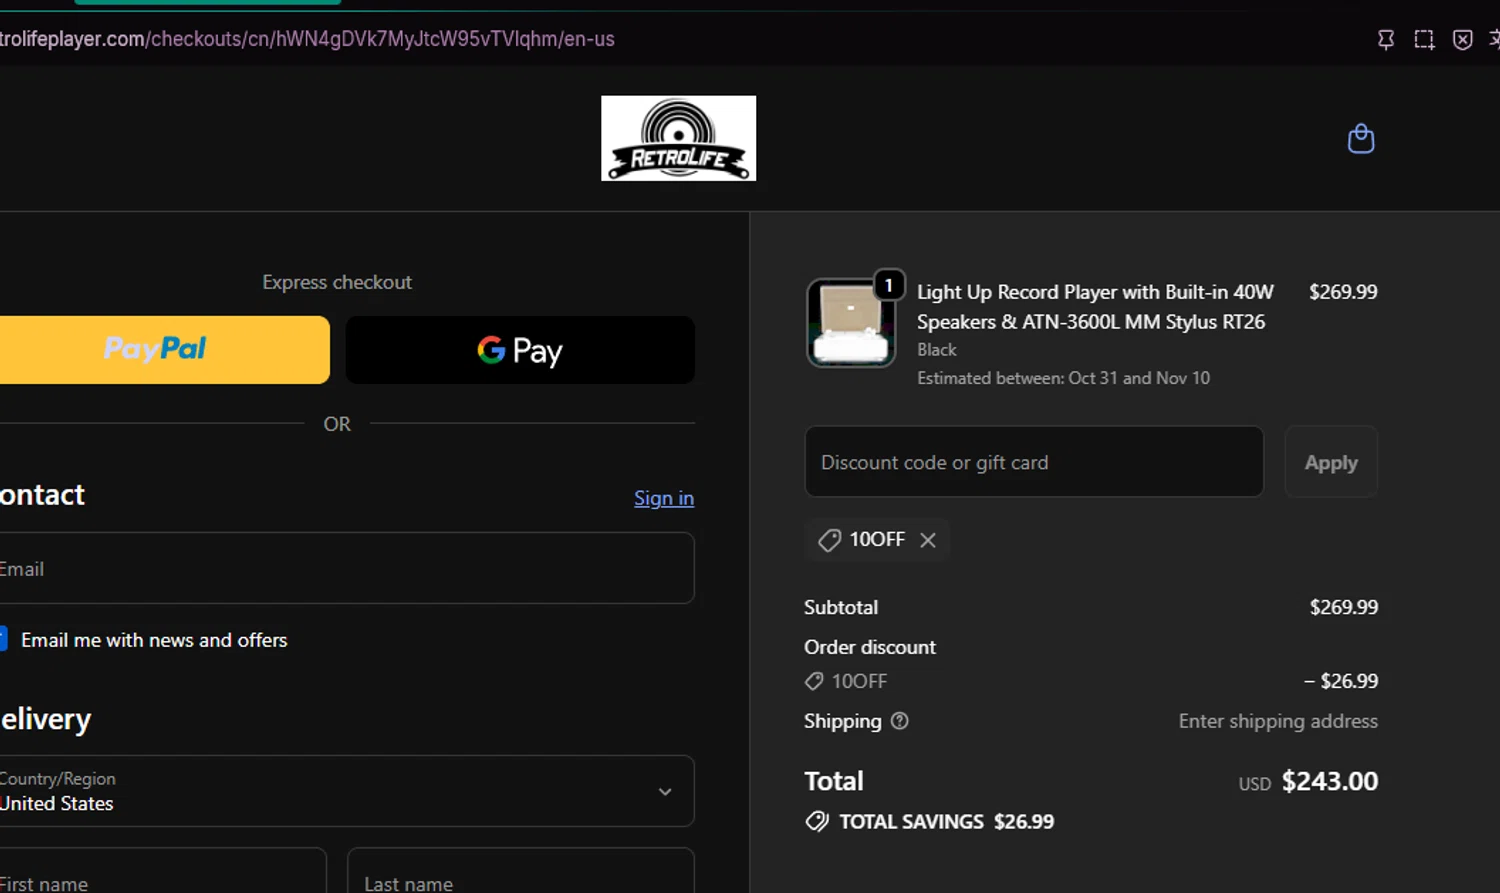This screenshot has height=893, width=1500.
Task: Focus the Discount code or gift card field
Action: coord(1034,462)
